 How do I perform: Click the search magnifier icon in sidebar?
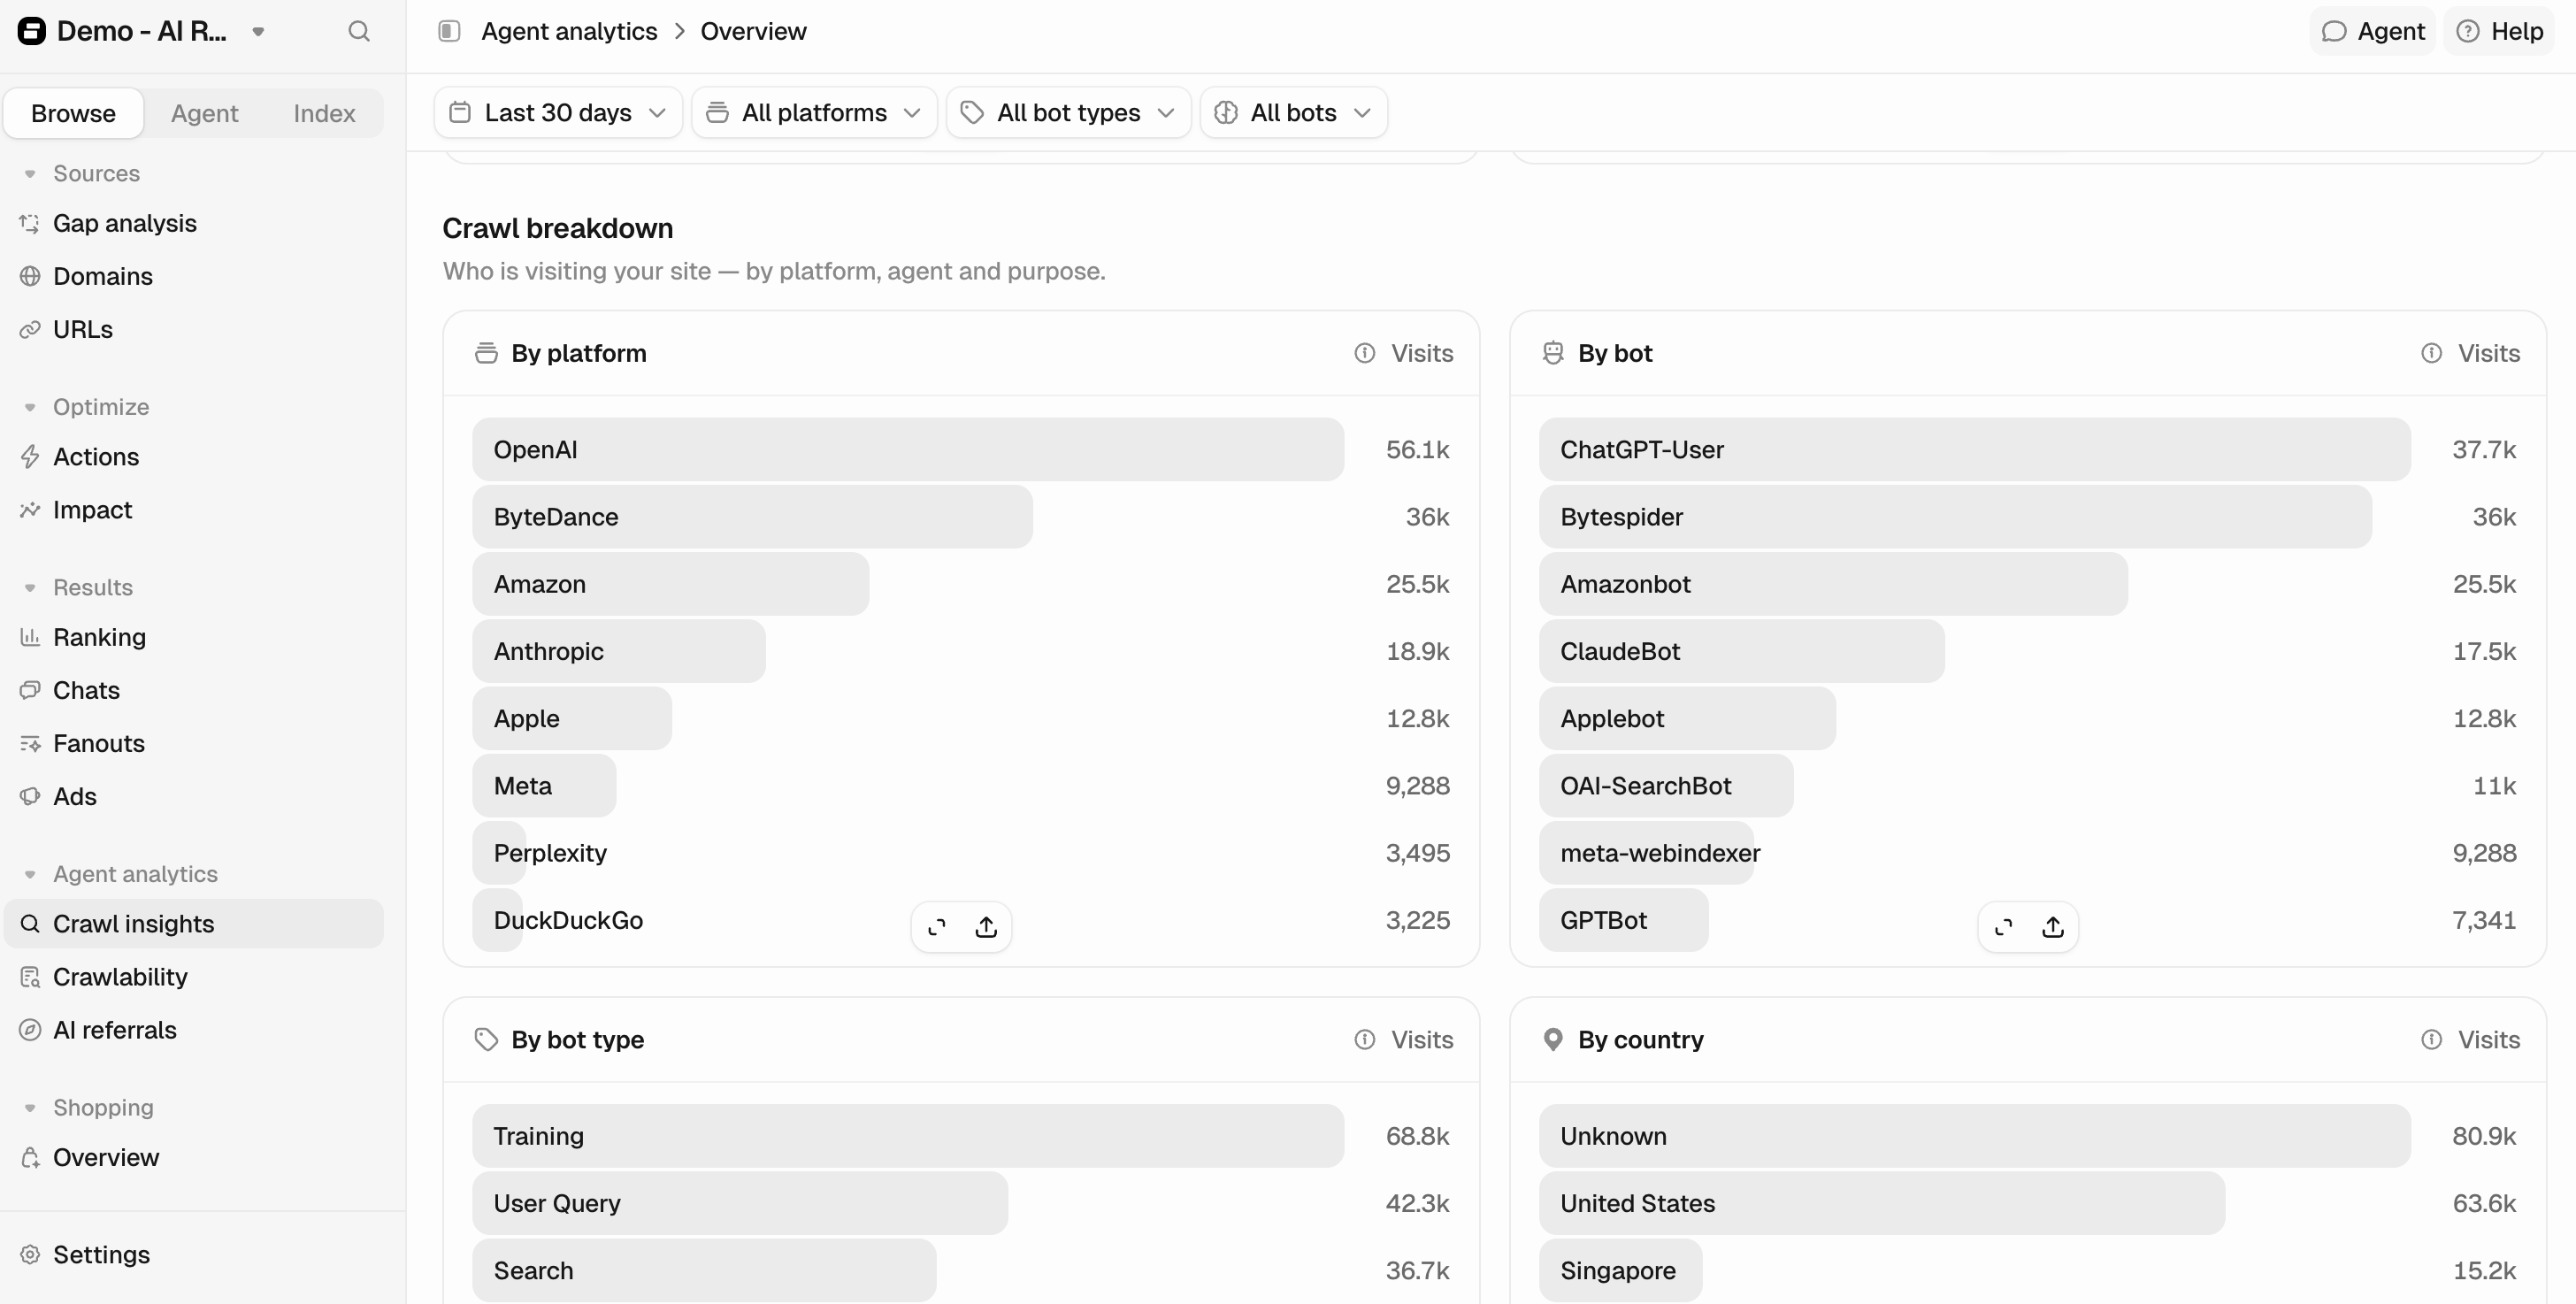click(359, 31)
